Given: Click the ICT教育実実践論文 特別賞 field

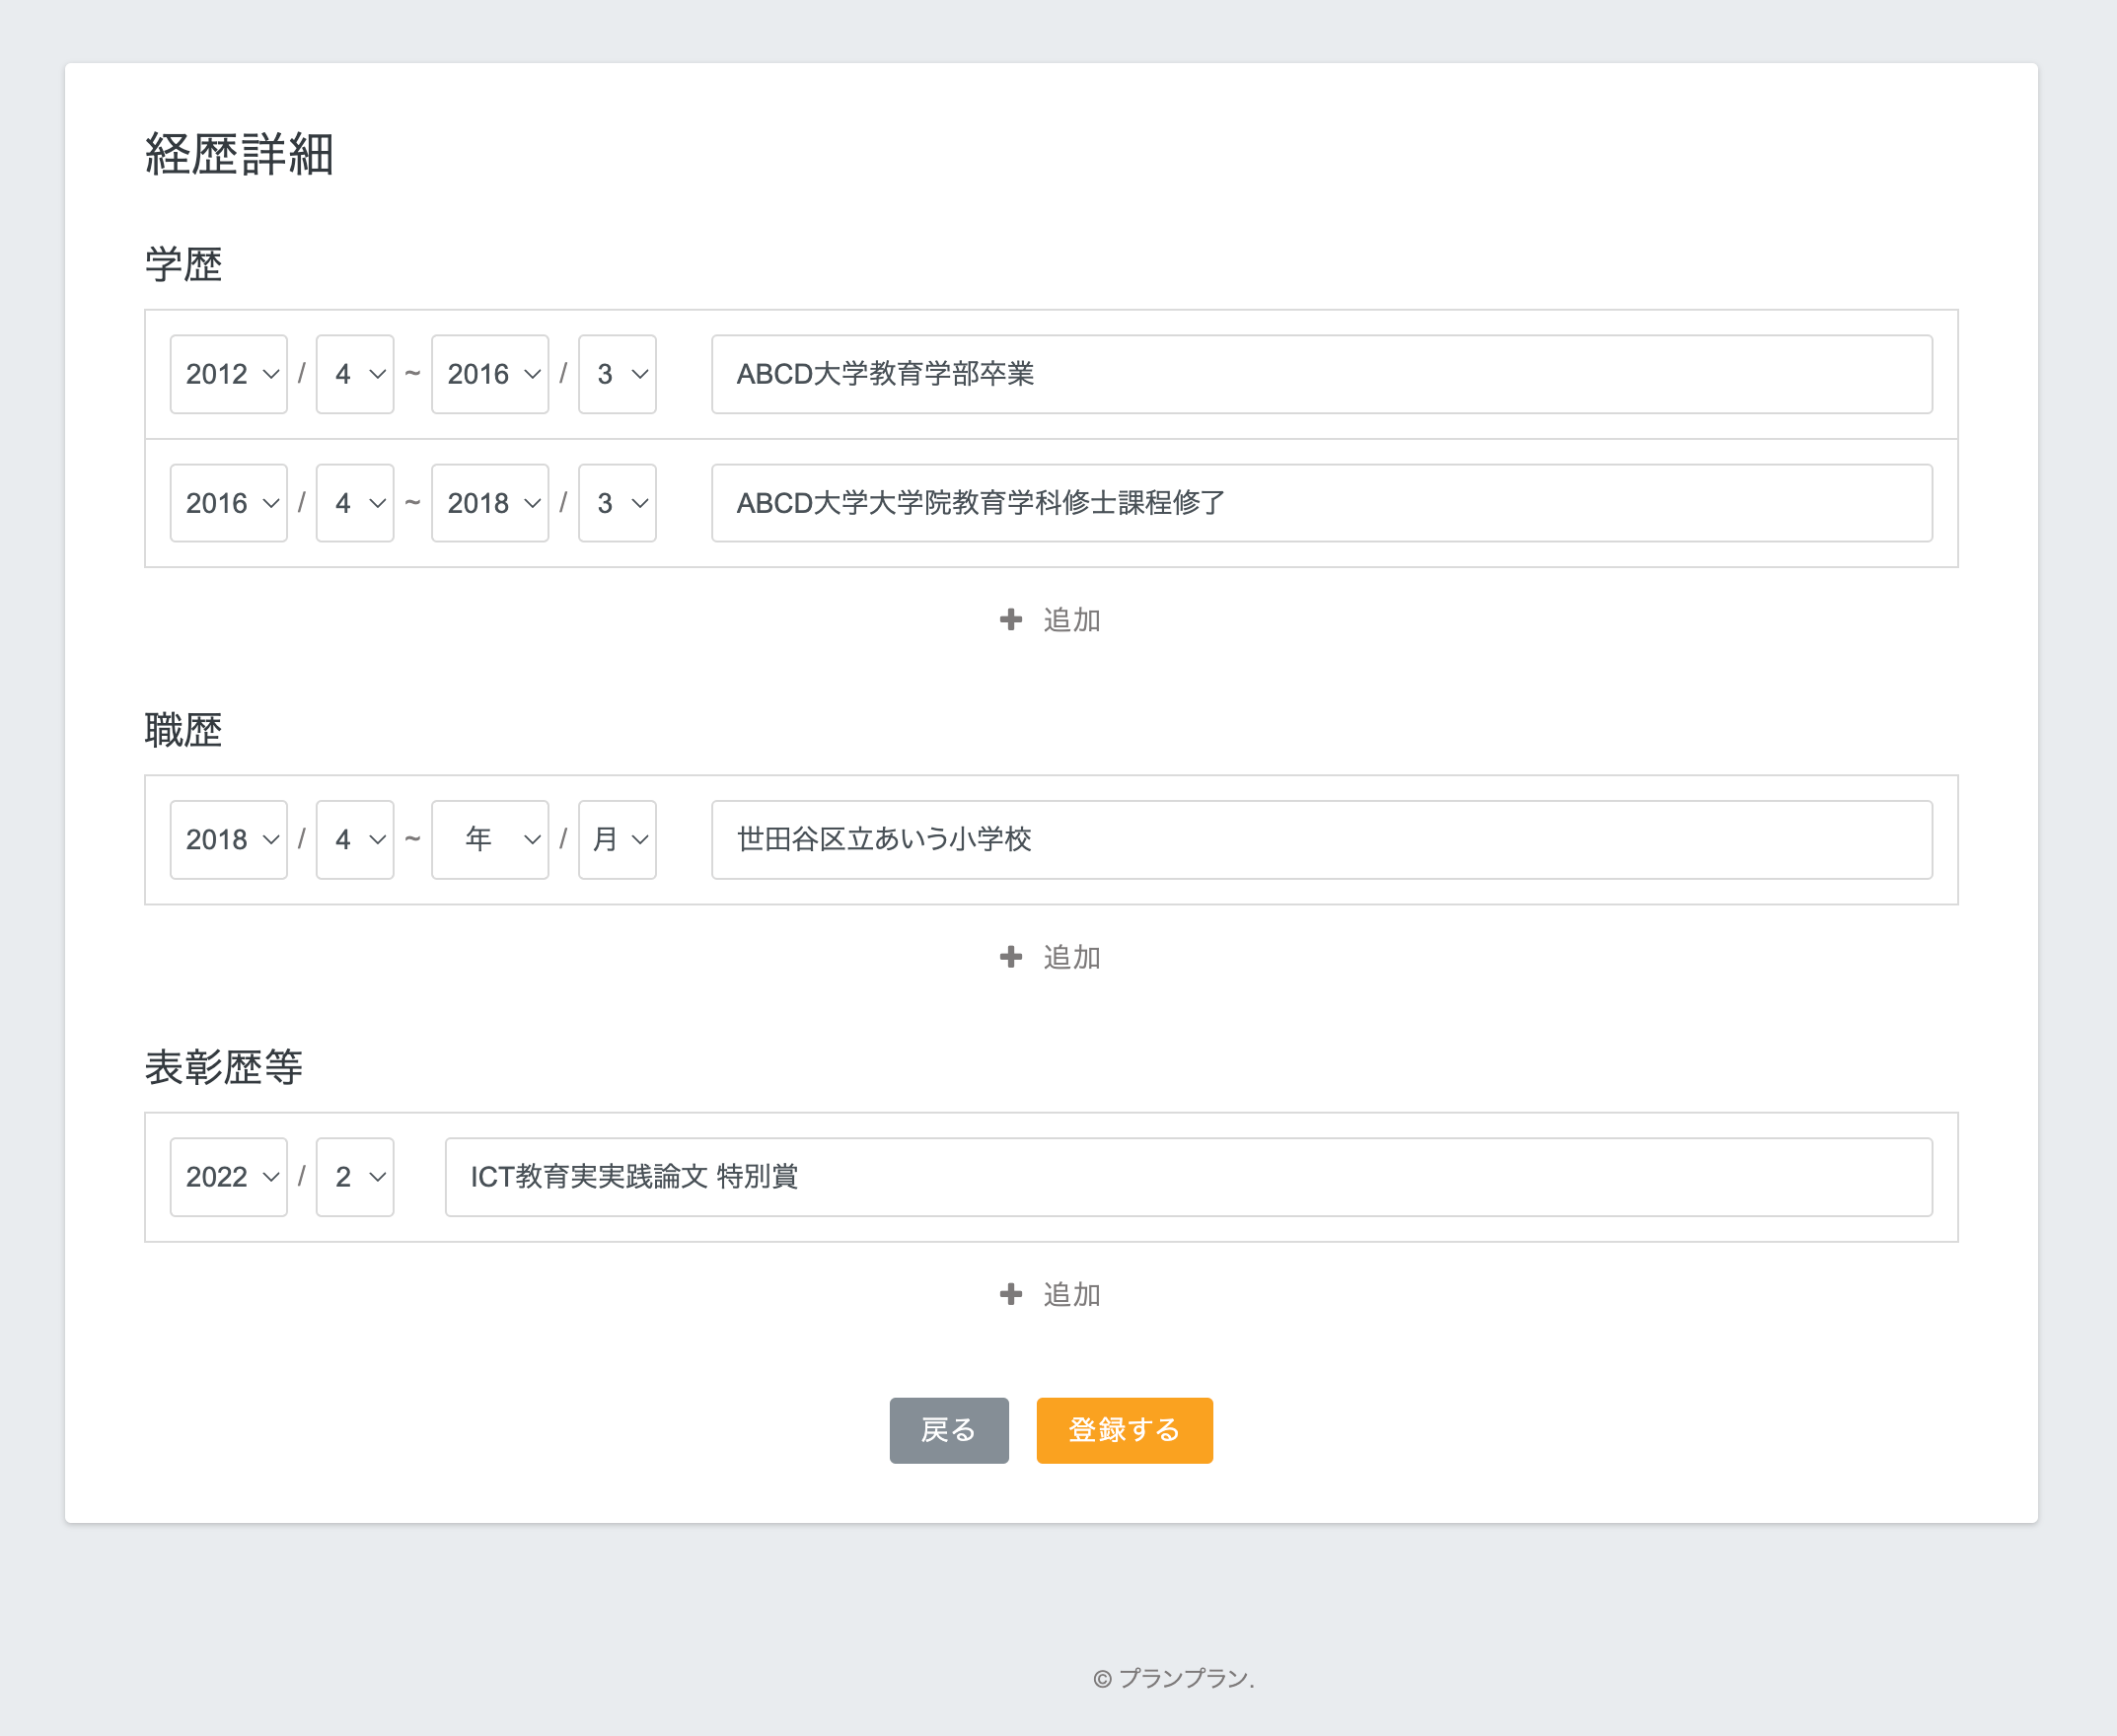Looking at the screenshot, I should coord(1188,1177).
